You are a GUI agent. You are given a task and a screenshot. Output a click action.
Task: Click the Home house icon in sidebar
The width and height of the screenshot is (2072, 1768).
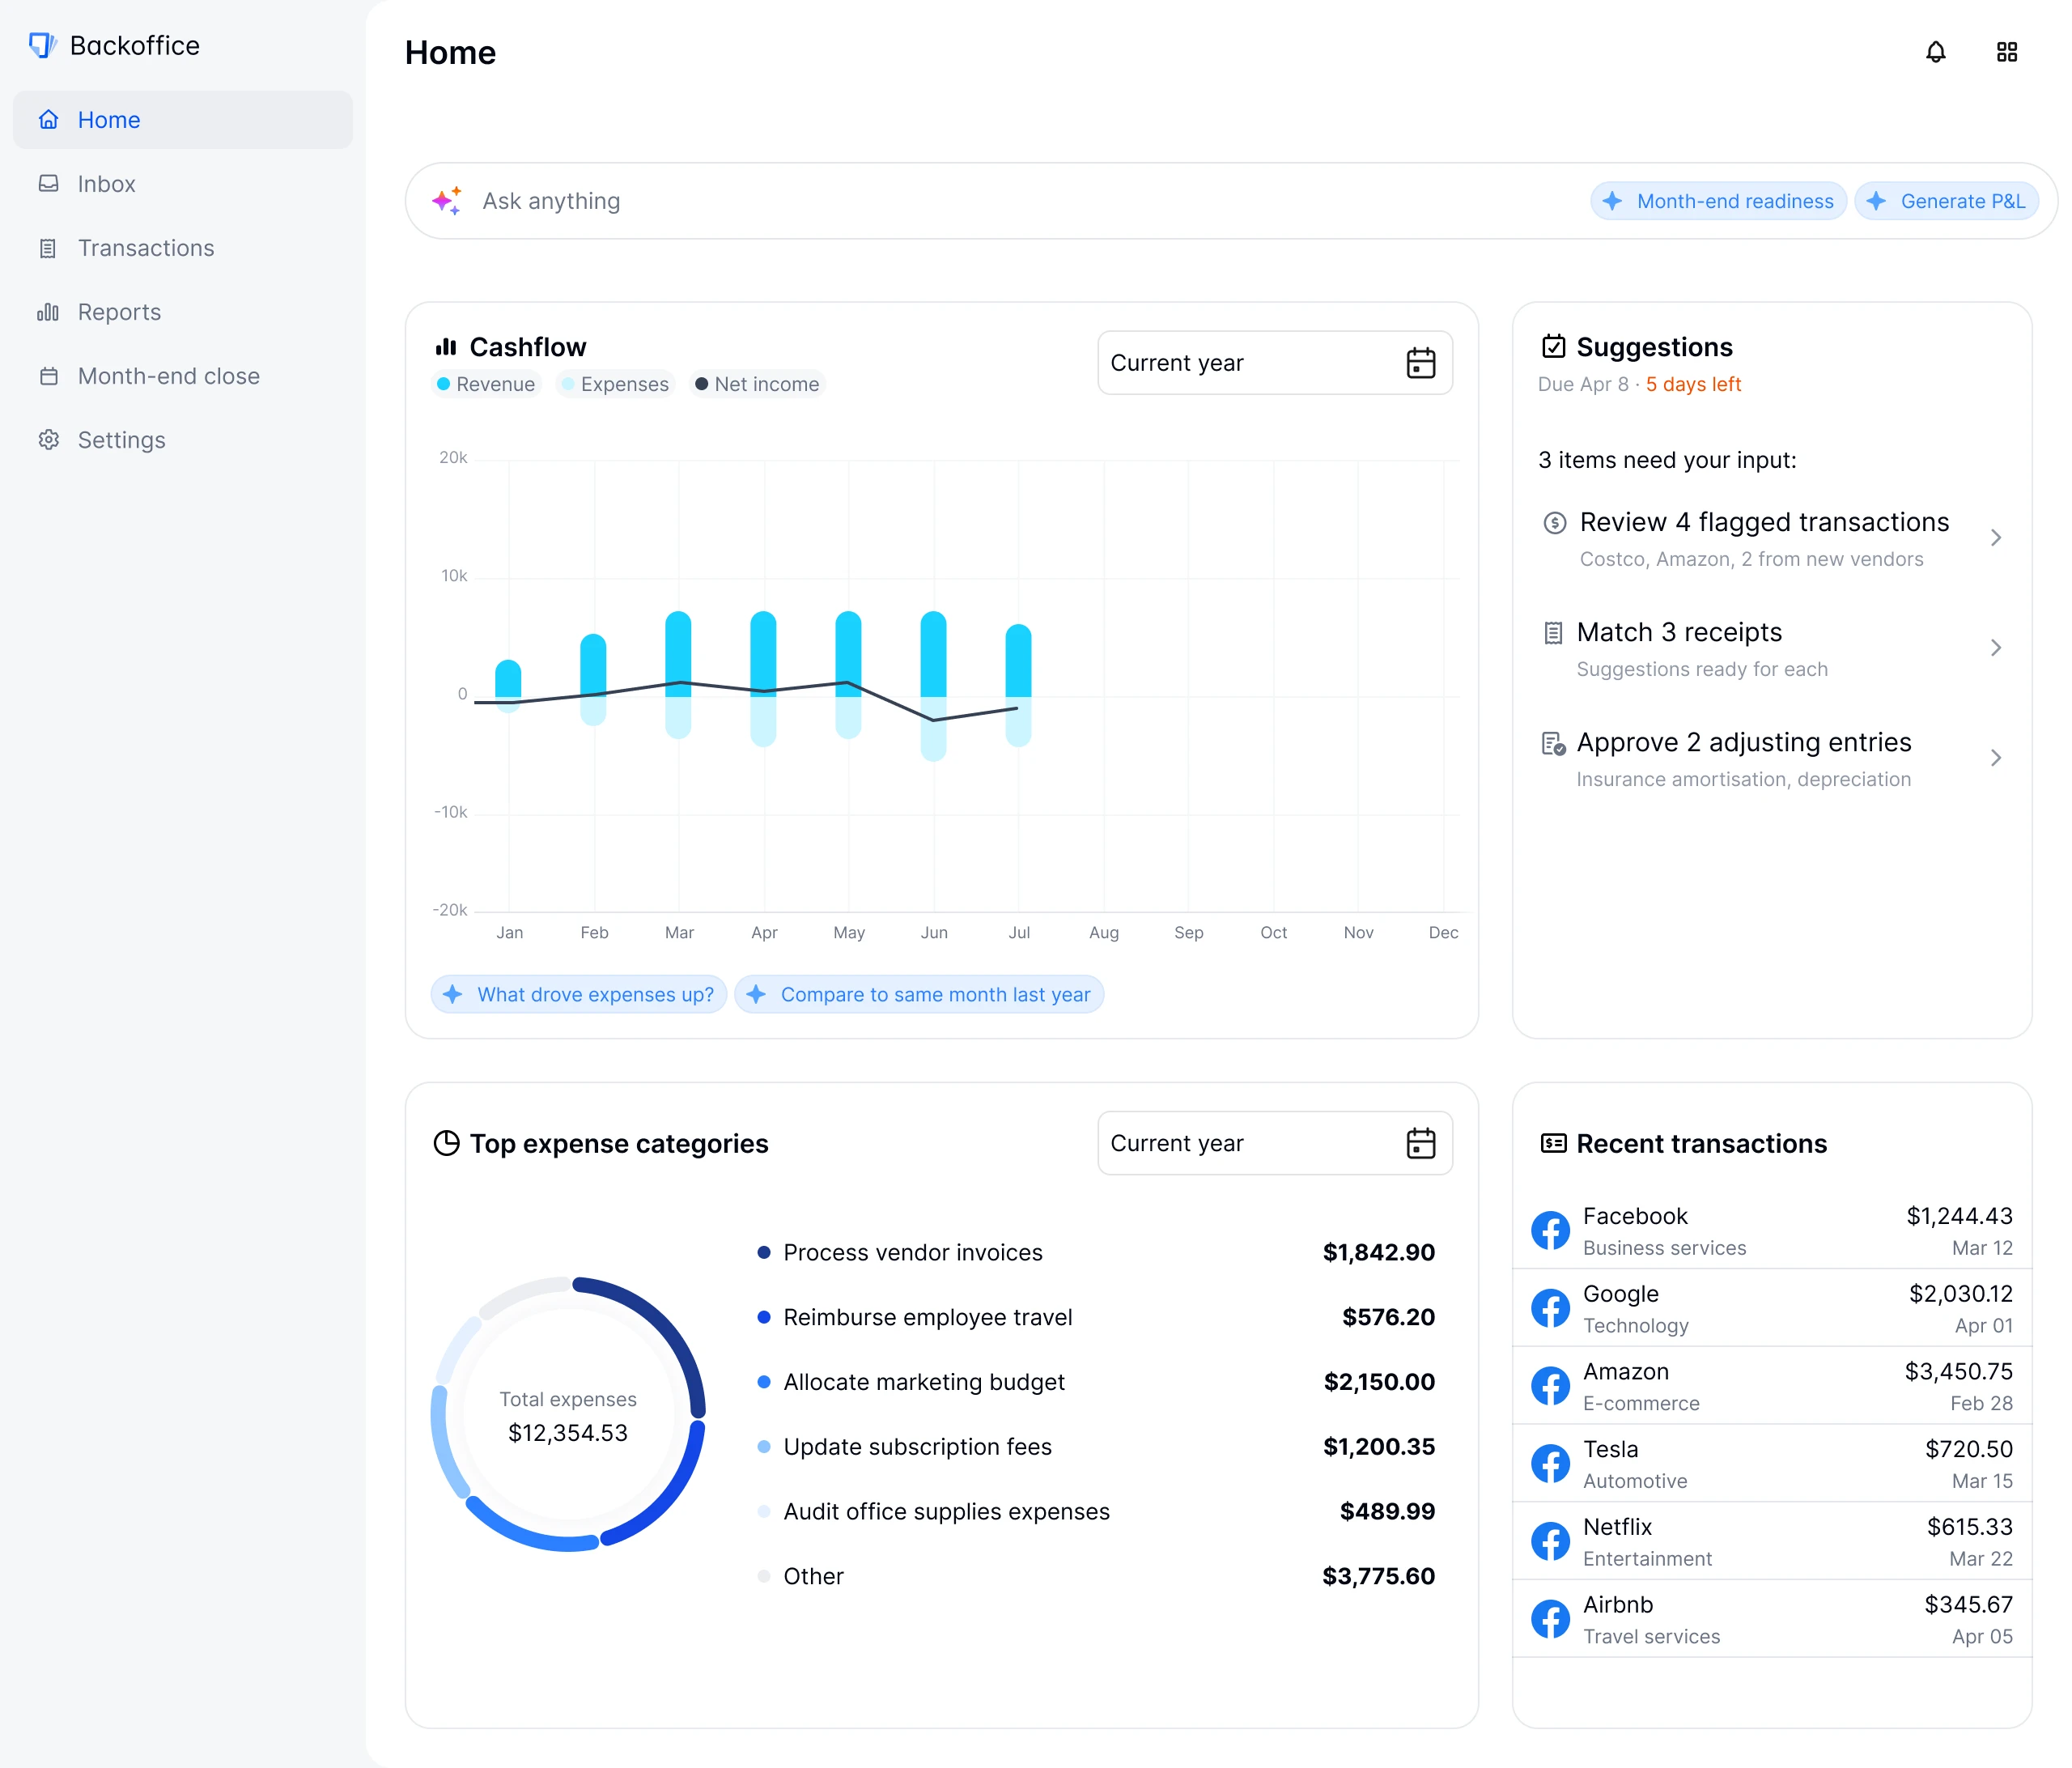click(48, 120)
